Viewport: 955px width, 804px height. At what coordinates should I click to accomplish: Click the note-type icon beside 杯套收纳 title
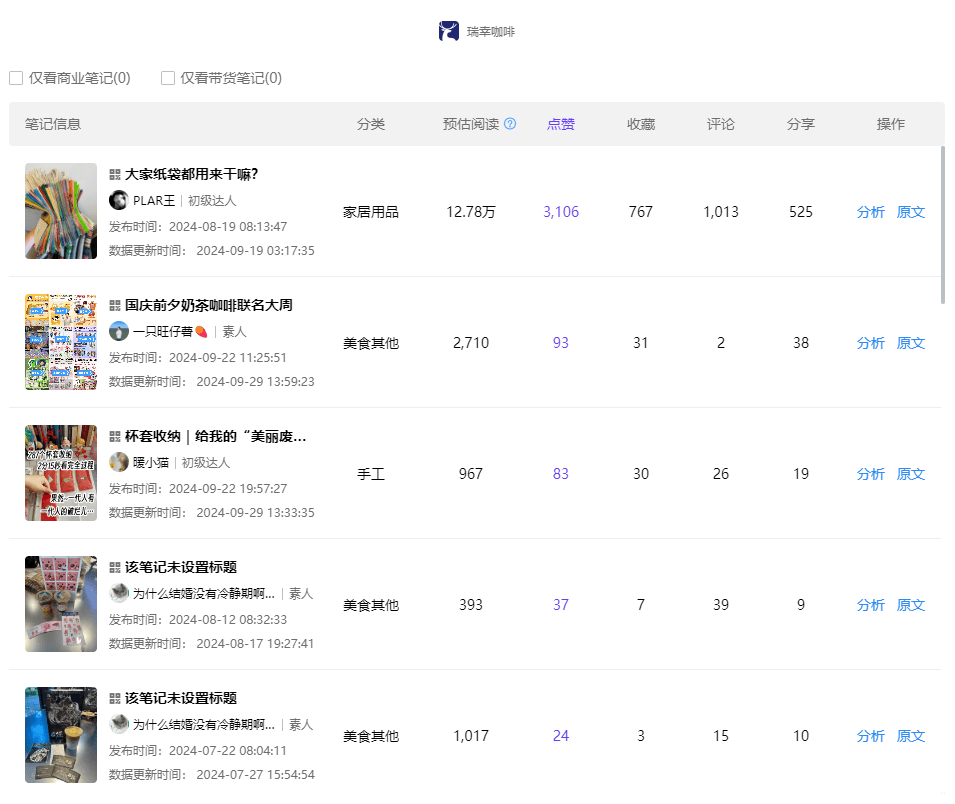pos(115,437)
